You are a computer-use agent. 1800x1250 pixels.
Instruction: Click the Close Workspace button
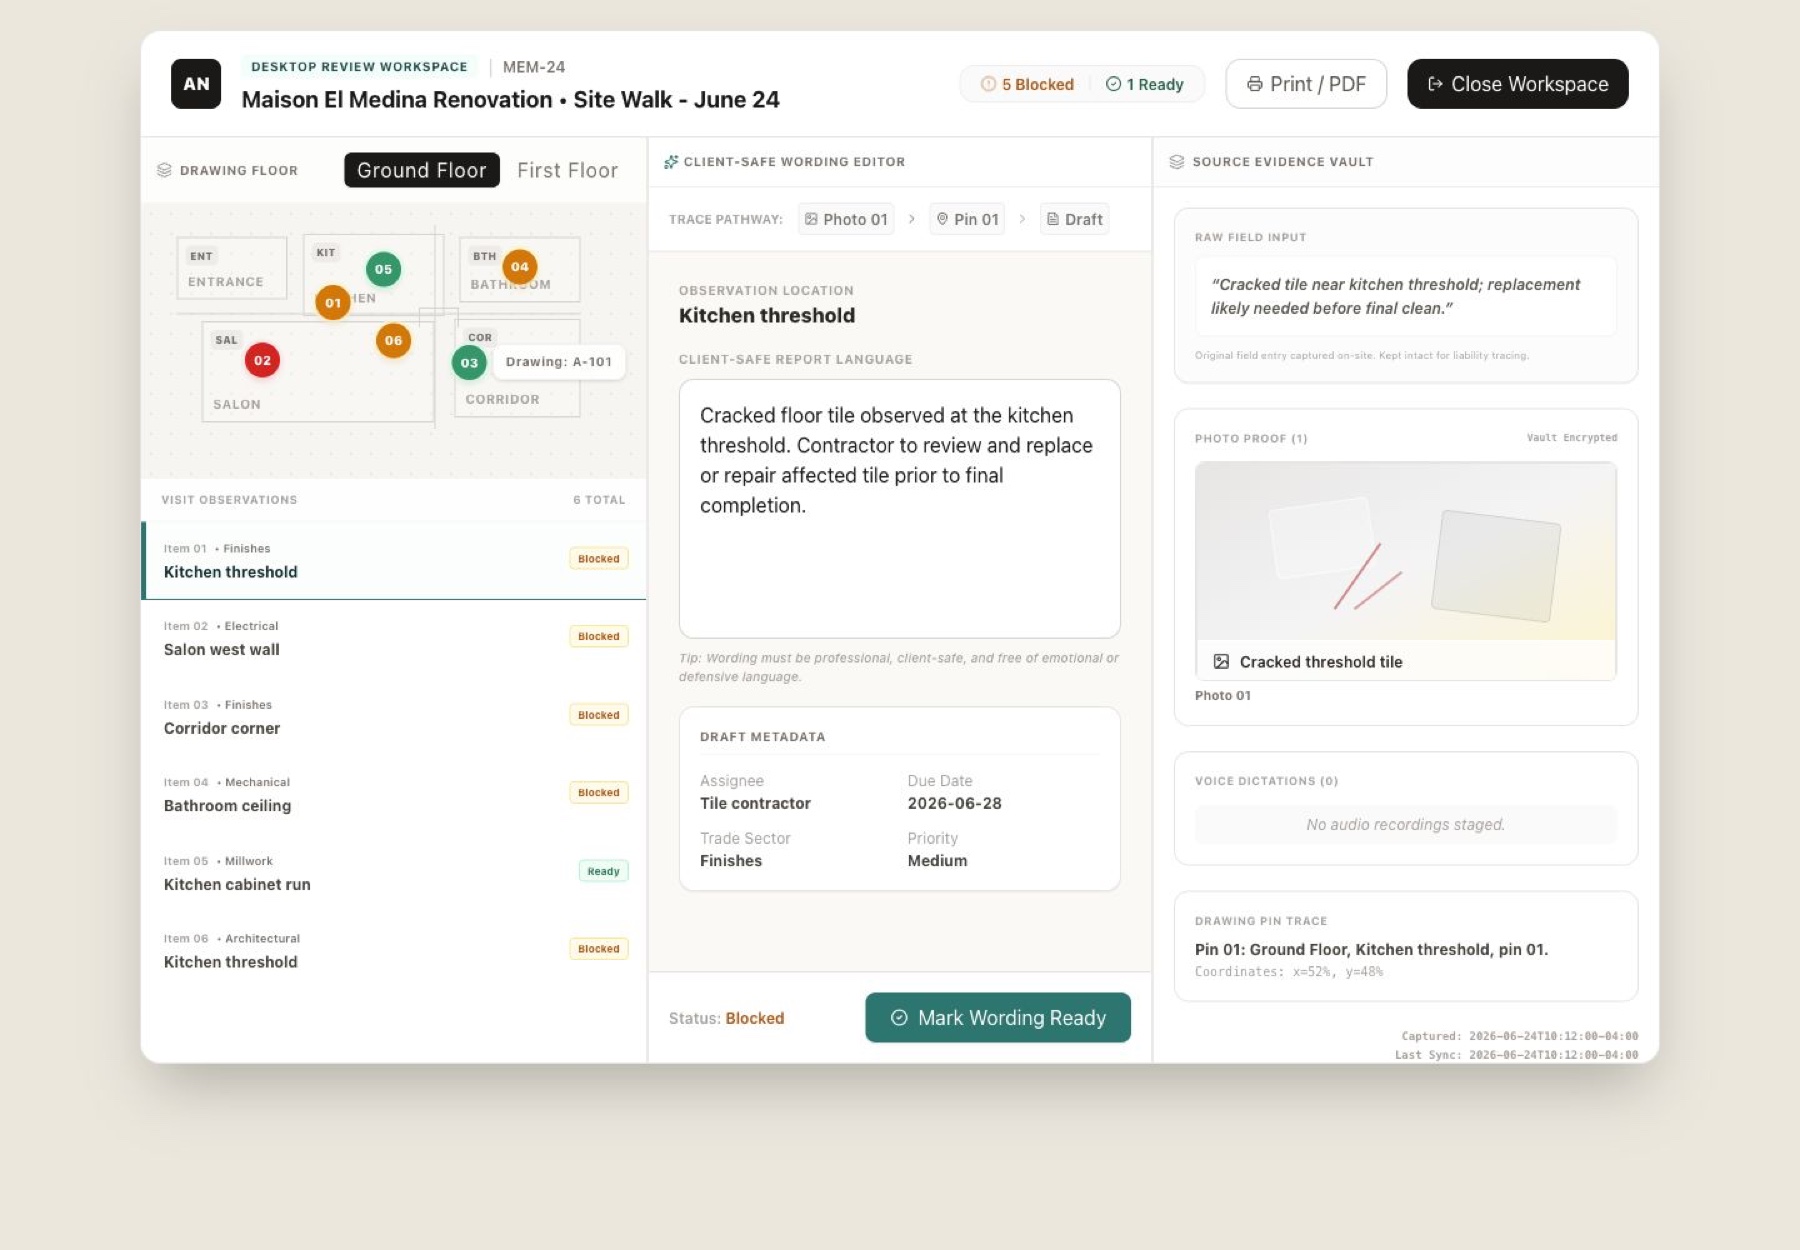[1518, 84]
